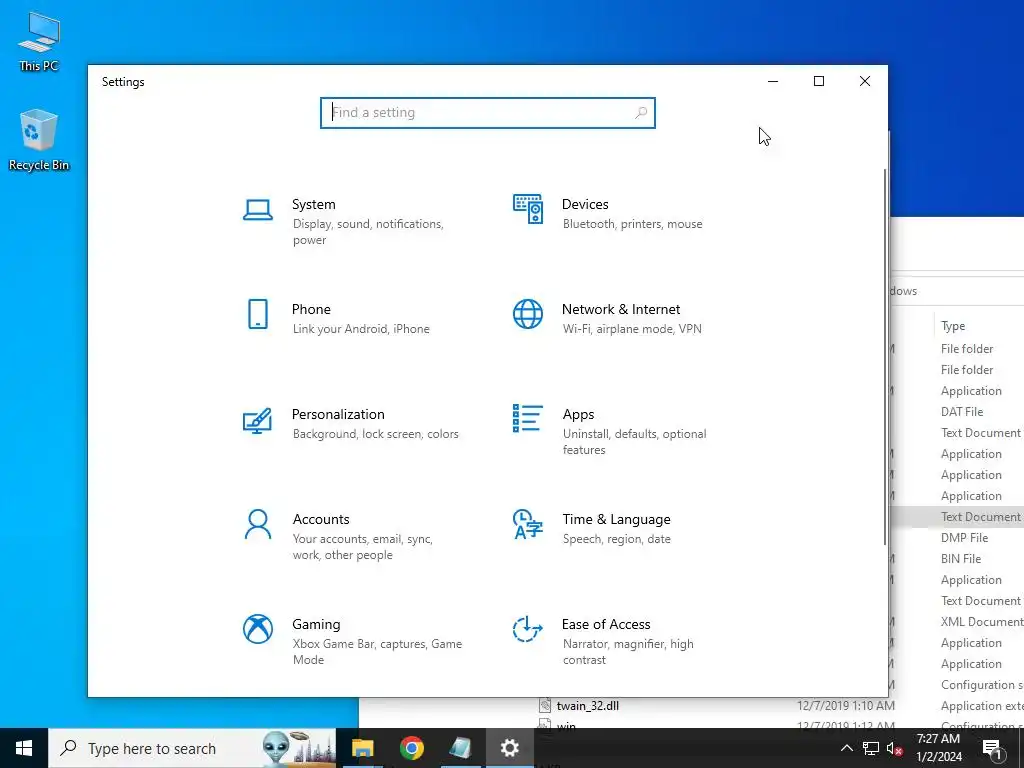
Task: Click the search magnifier in Find a setting
Action: coord(641,112)
